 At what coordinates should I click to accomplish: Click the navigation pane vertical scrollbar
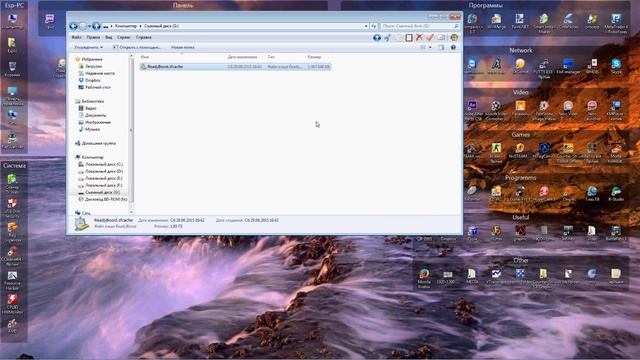pyautogui.click(x=131, y=131)
